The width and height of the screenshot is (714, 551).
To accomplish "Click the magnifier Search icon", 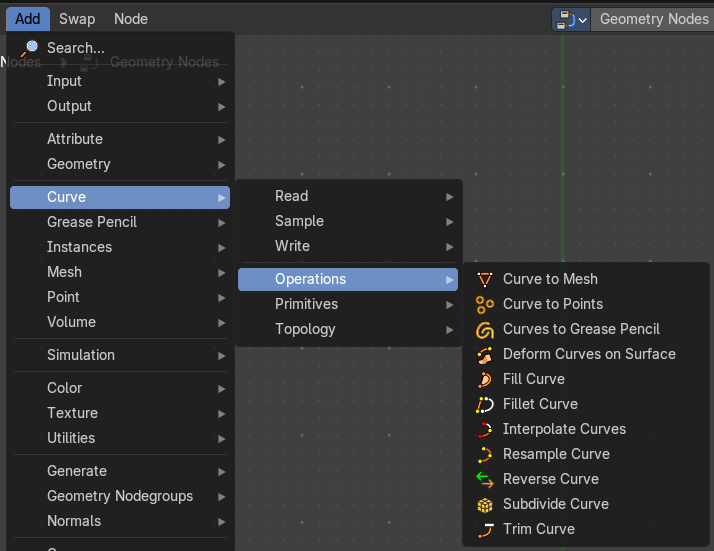I will pyautogui.click(x=29, y=48).
